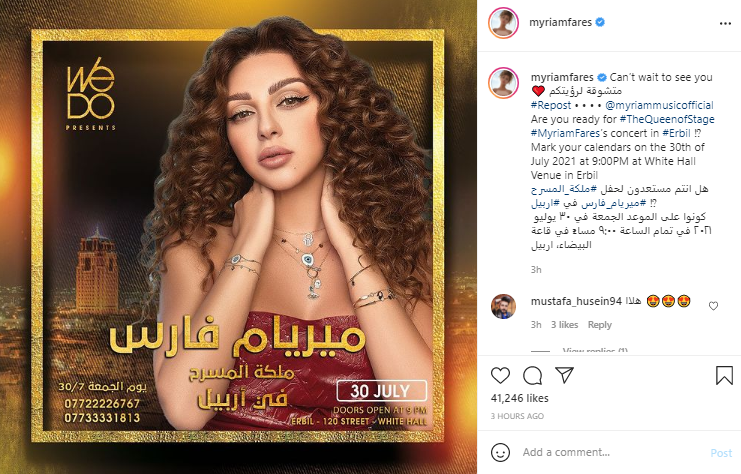Screen dimensions: 741x474
Task: Open the #Erbil hashtag link
Action: coord(676,133)
